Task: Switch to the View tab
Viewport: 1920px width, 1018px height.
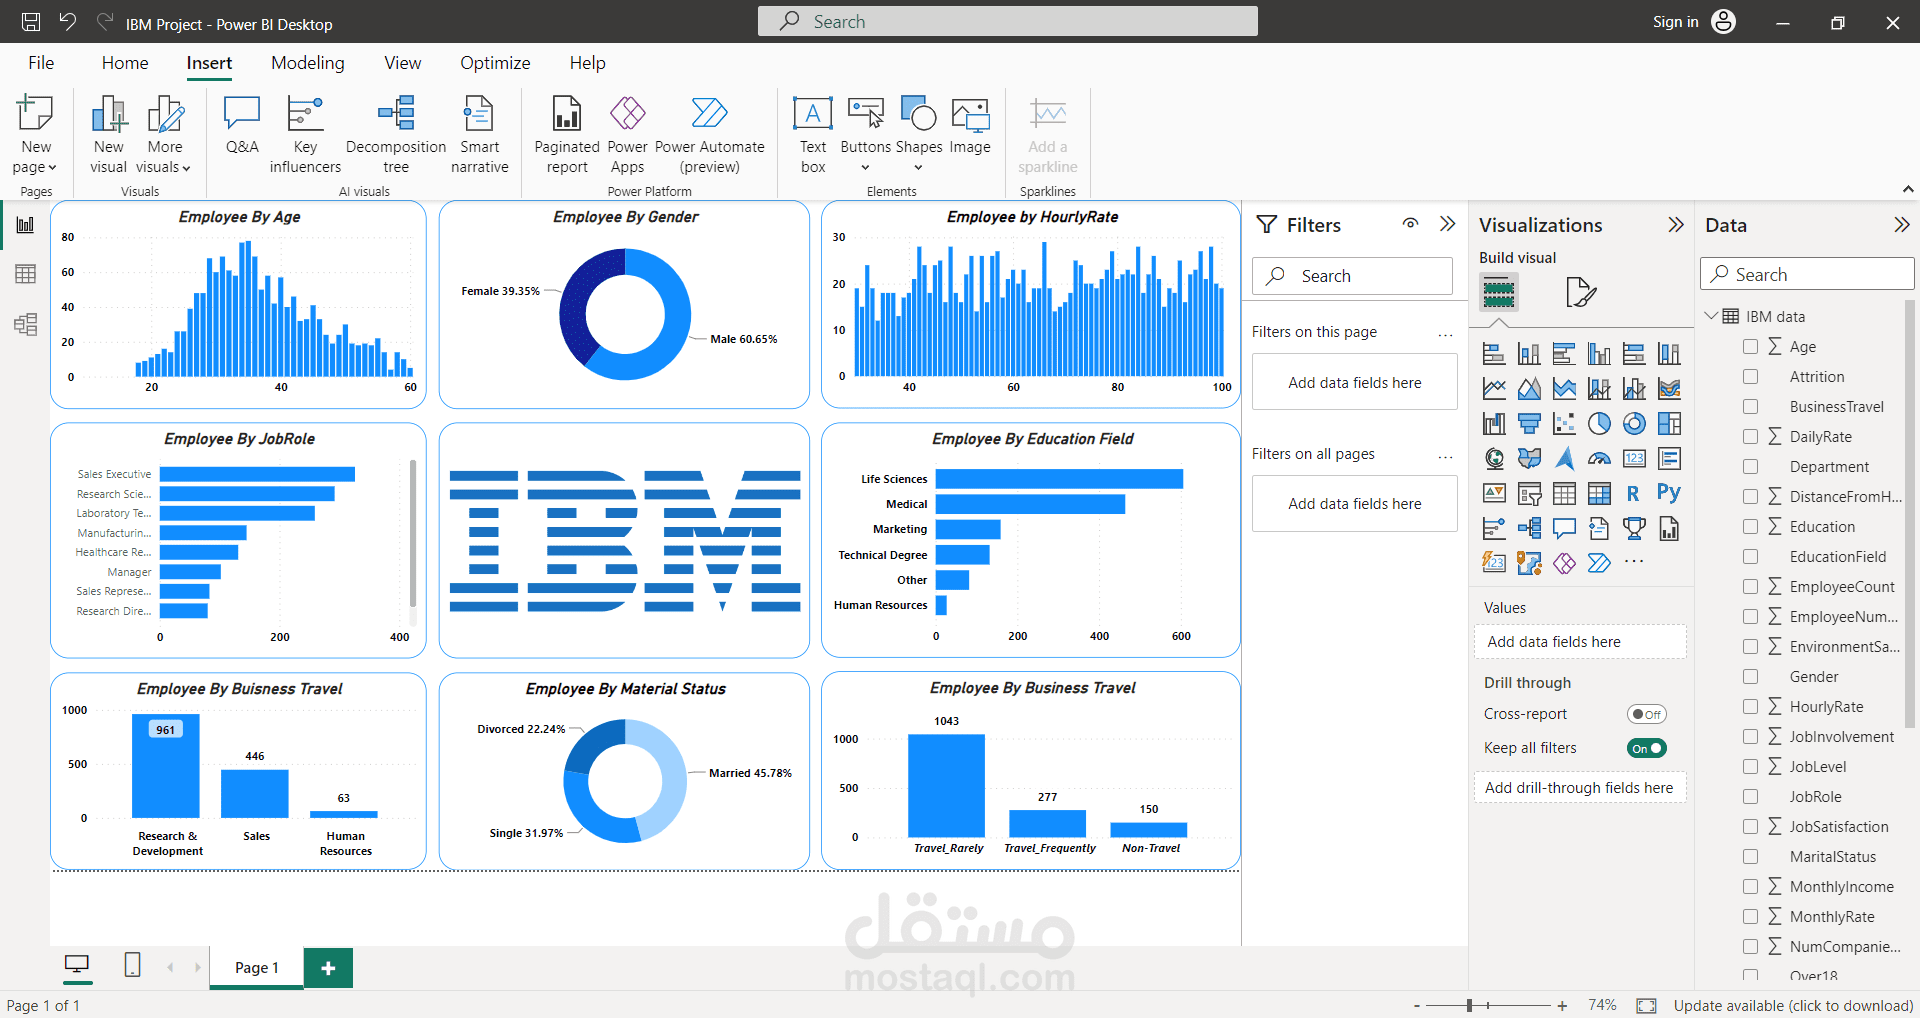Action: [403, 63]
